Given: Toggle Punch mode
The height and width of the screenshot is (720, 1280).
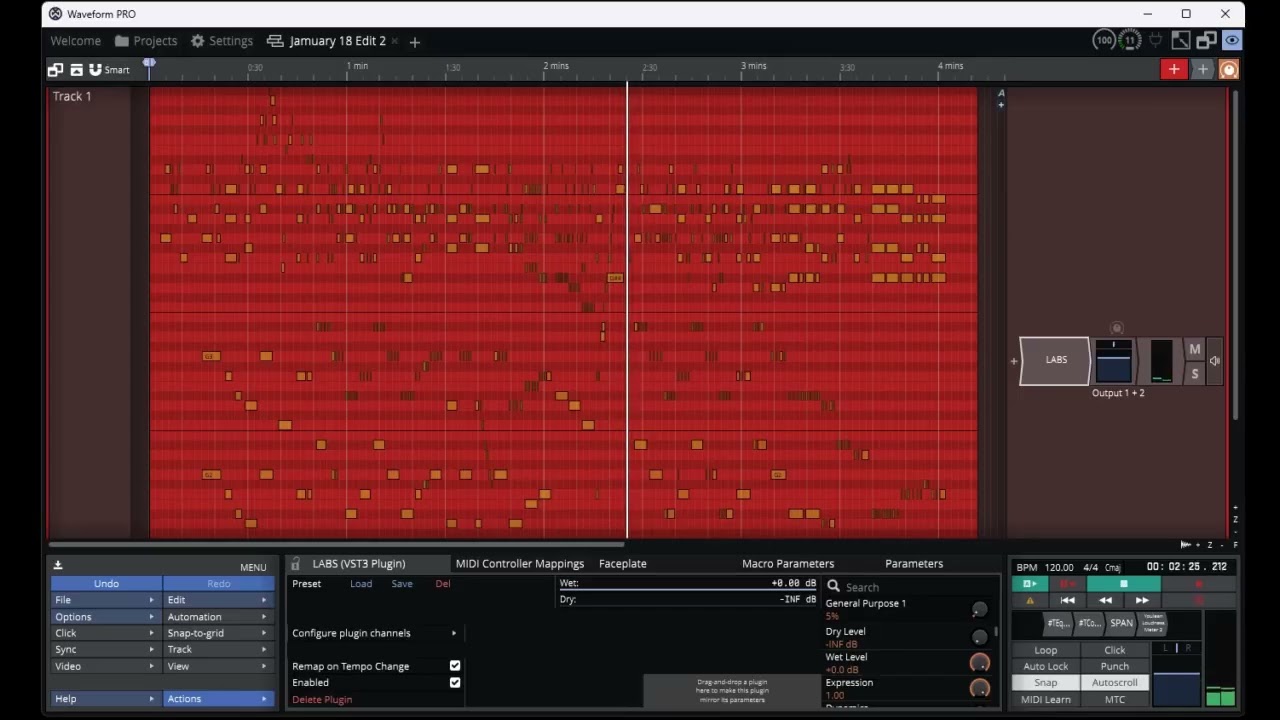Looking at the screenshot, I should coord(1114,666).
